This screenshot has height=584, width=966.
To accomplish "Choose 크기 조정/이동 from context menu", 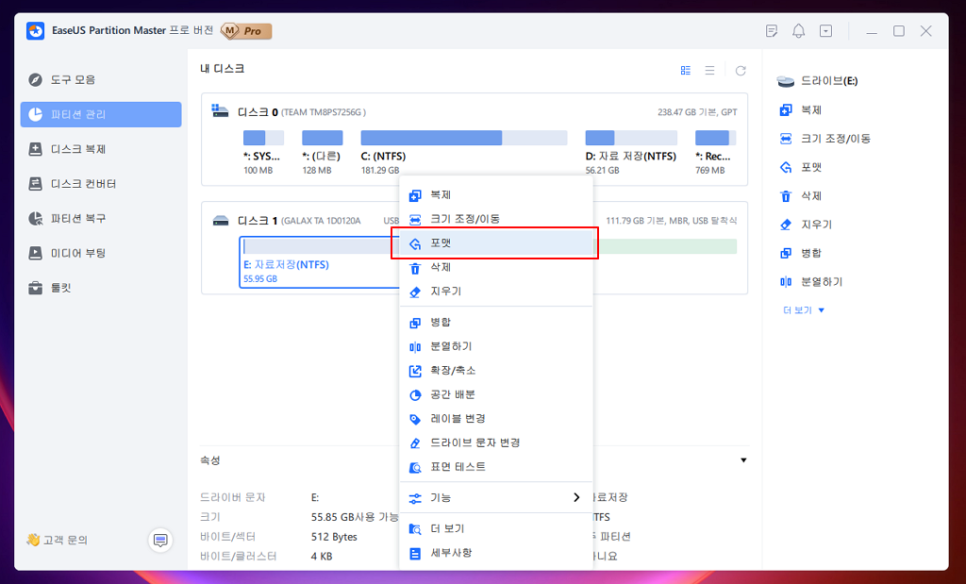I will click(x=496, y=219).
